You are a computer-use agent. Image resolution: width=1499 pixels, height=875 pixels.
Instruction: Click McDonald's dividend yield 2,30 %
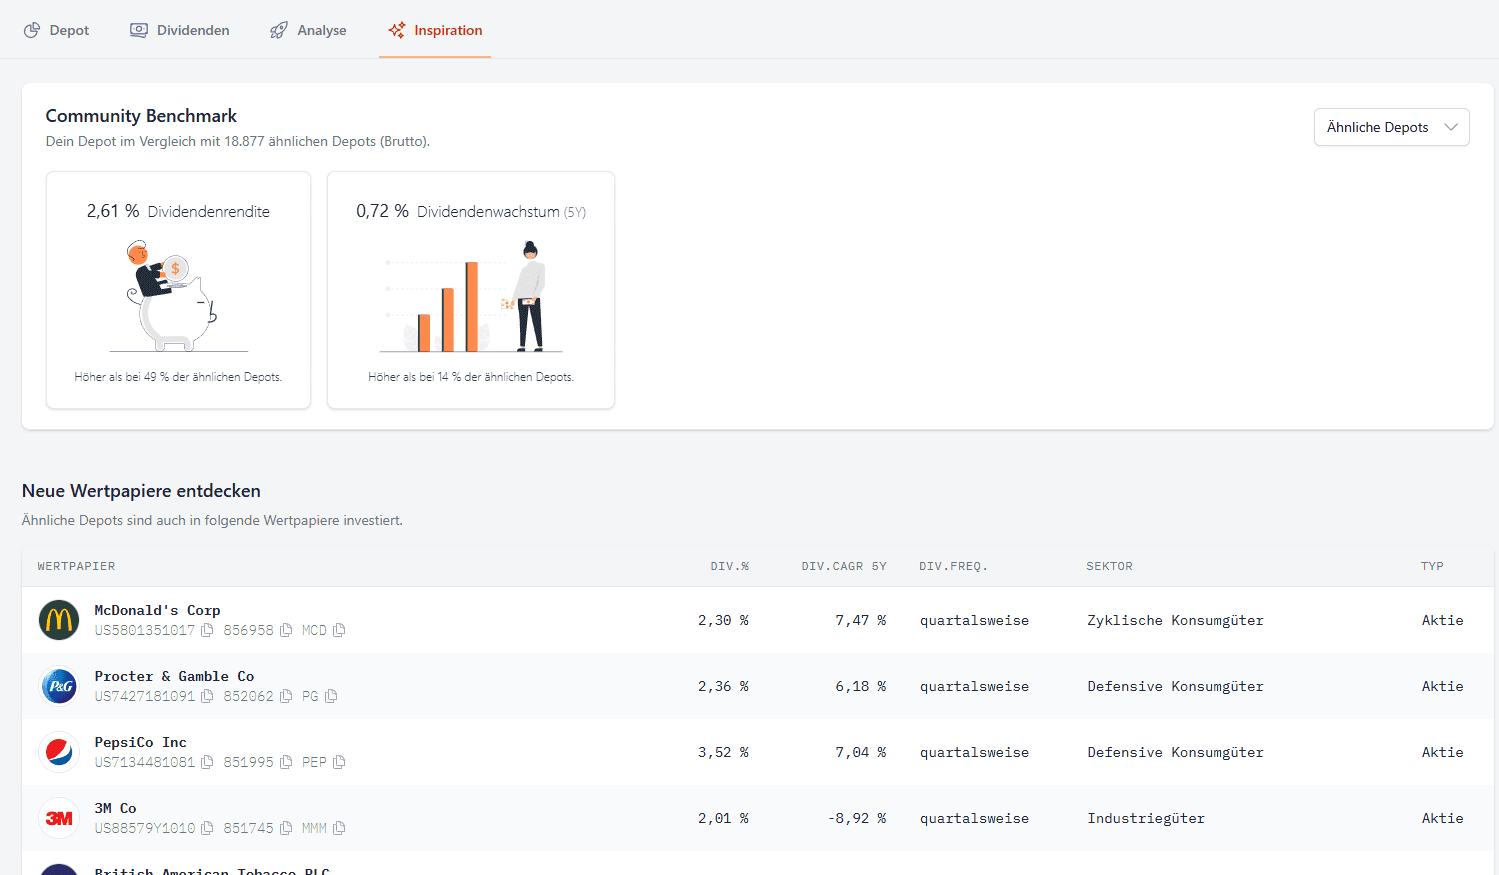click(x=723, y=620)
